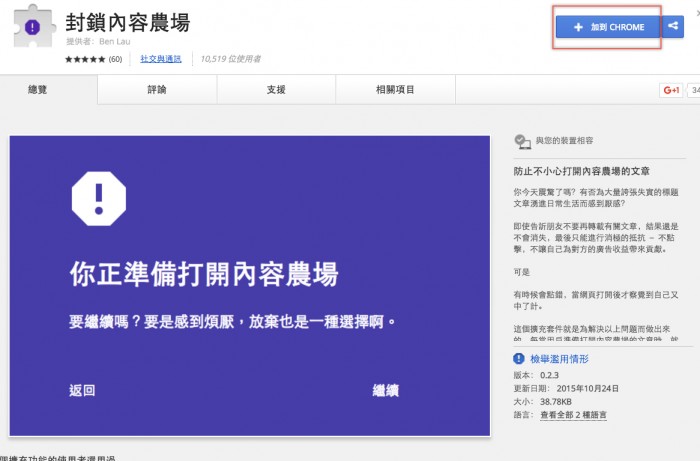This screenshot has height=461, width=700.
Task: Click the blue report abuse exclamation icon
Action: (519, 358)
